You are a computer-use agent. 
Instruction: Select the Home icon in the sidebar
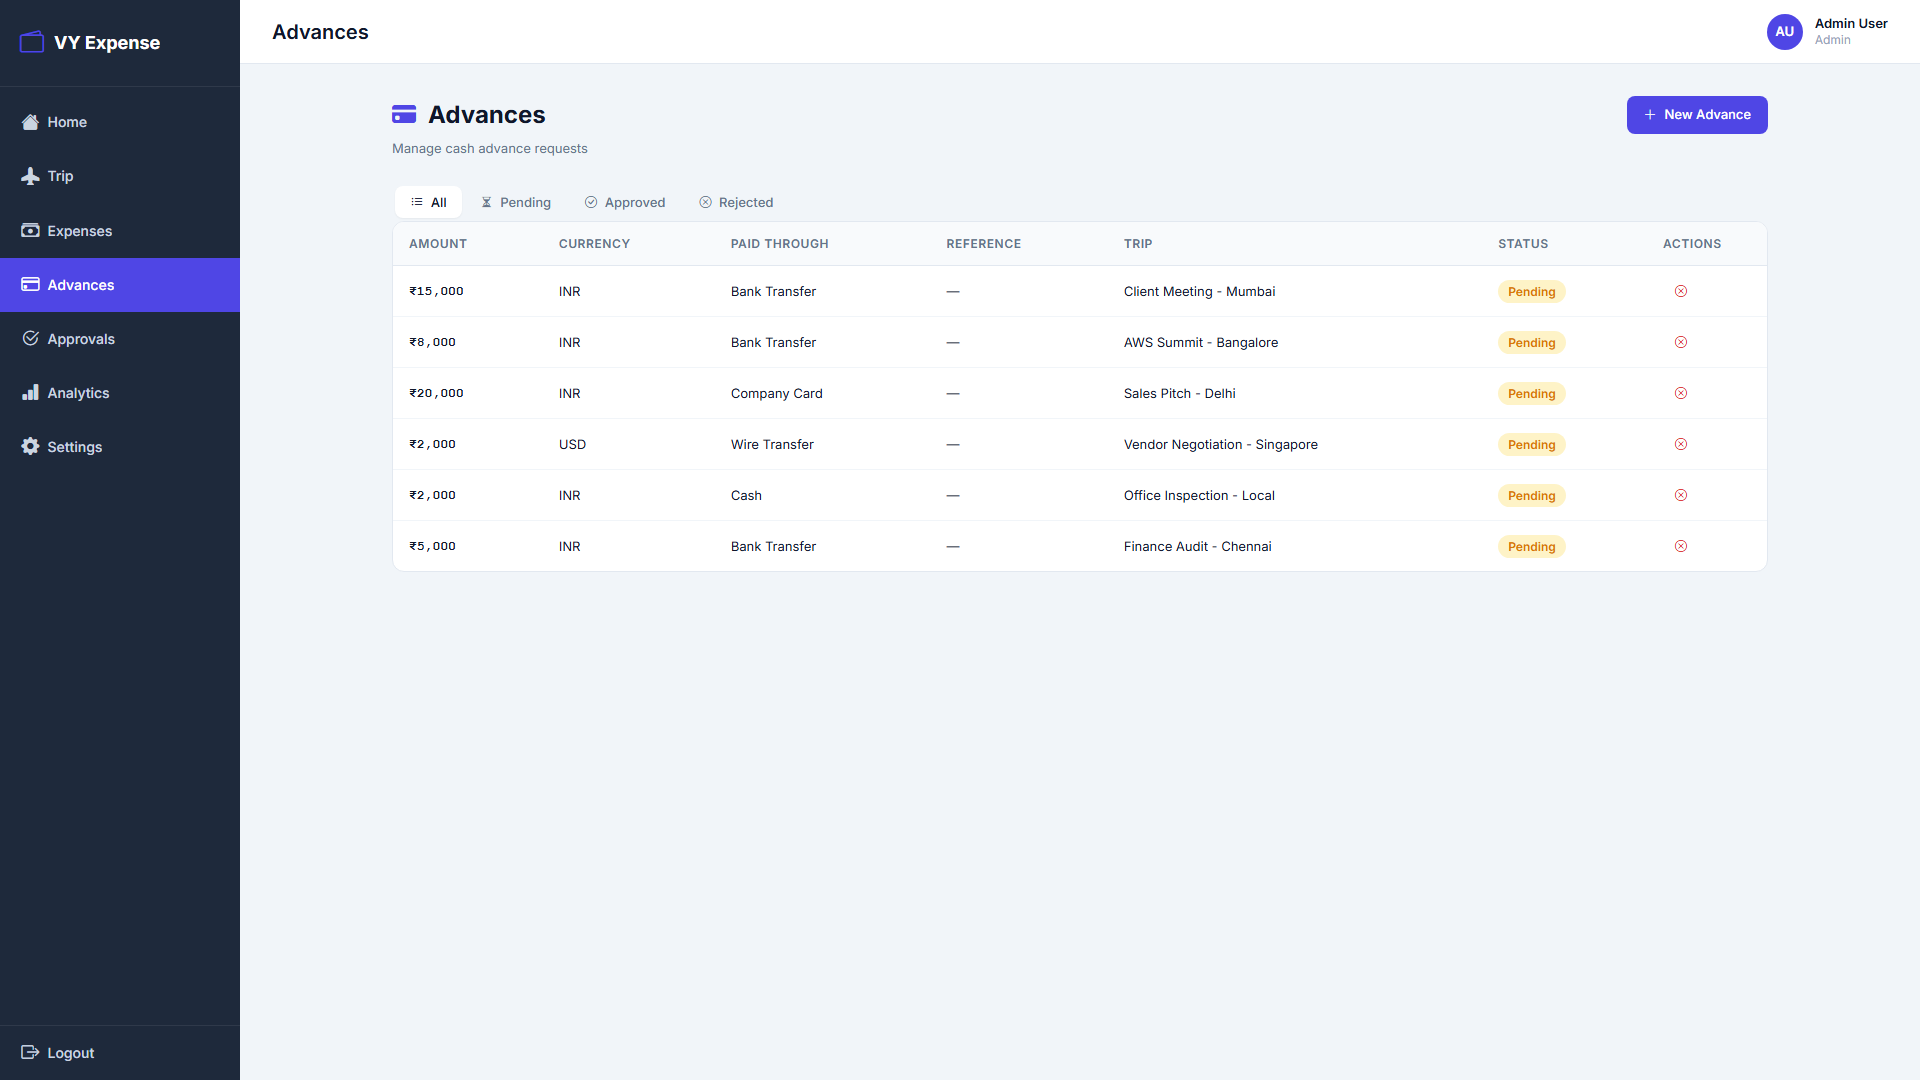coord(30,122)
